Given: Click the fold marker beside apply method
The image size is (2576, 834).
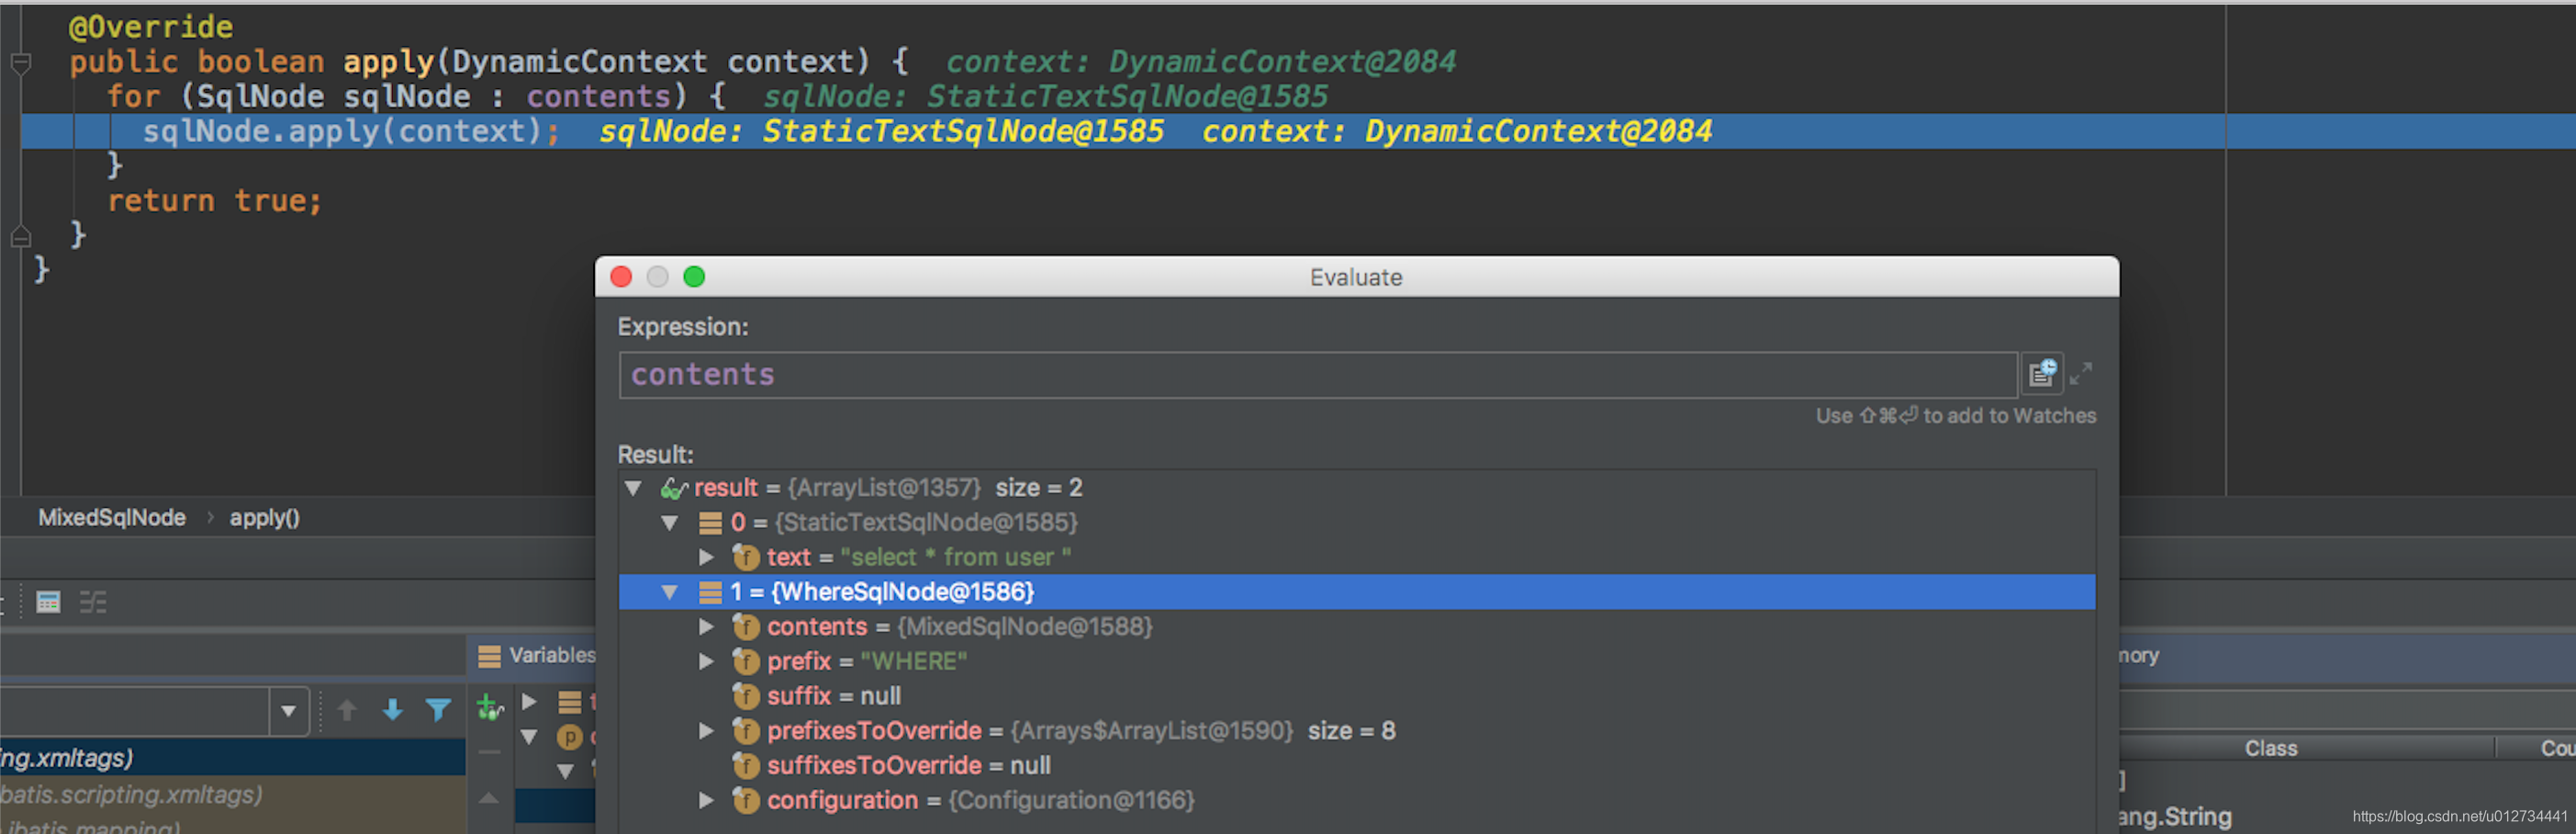Looking at the screenshot, I should pyautogui.click(x=20, y=64).
